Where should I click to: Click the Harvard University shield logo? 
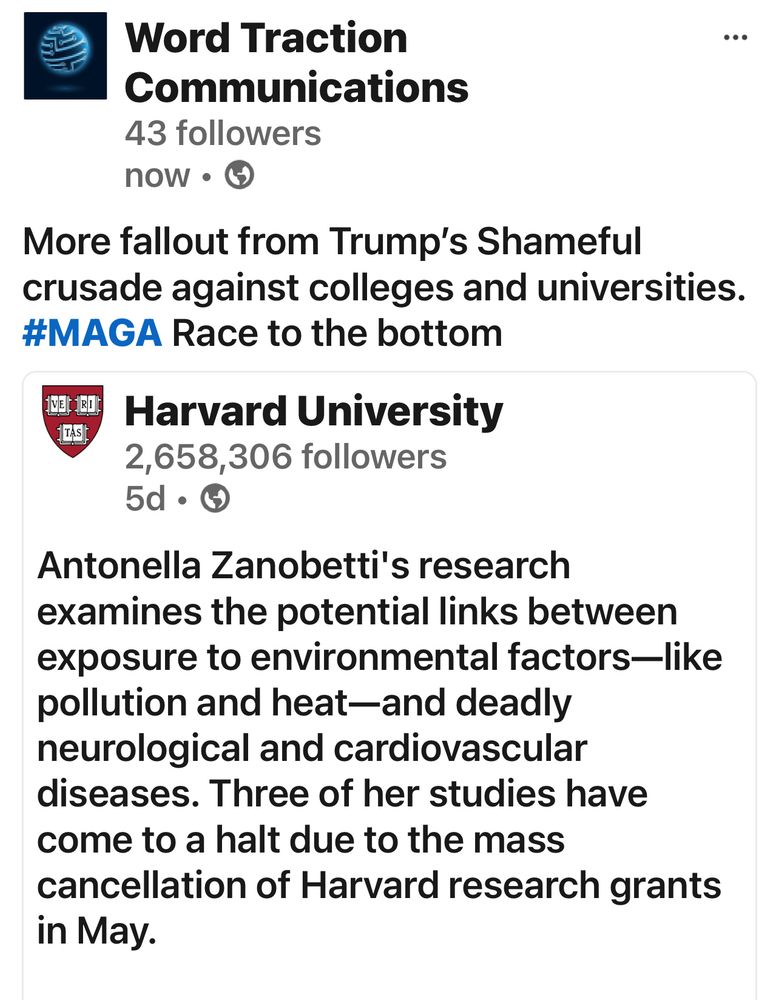73,420
